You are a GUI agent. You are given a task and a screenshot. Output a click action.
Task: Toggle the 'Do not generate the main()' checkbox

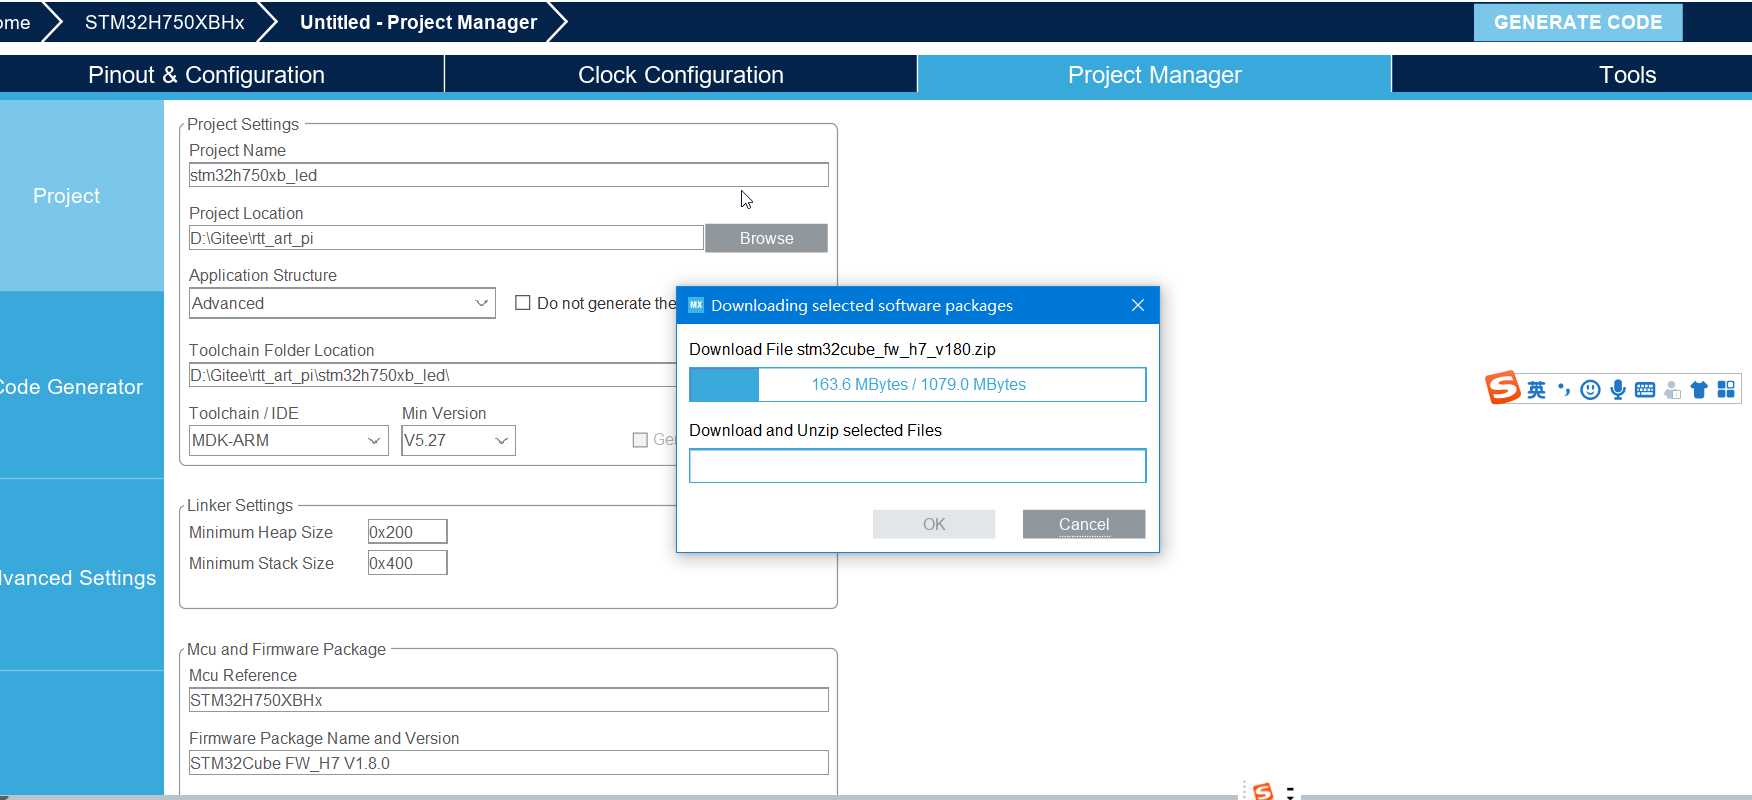pos(522,302)
